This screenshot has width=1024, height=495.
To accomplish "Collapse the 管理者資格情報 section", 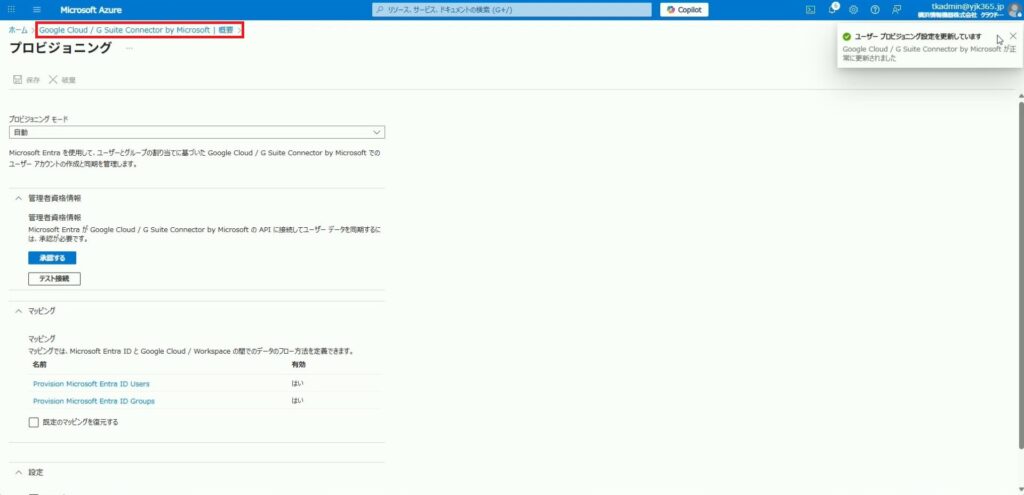I will (x=18, y=198).
